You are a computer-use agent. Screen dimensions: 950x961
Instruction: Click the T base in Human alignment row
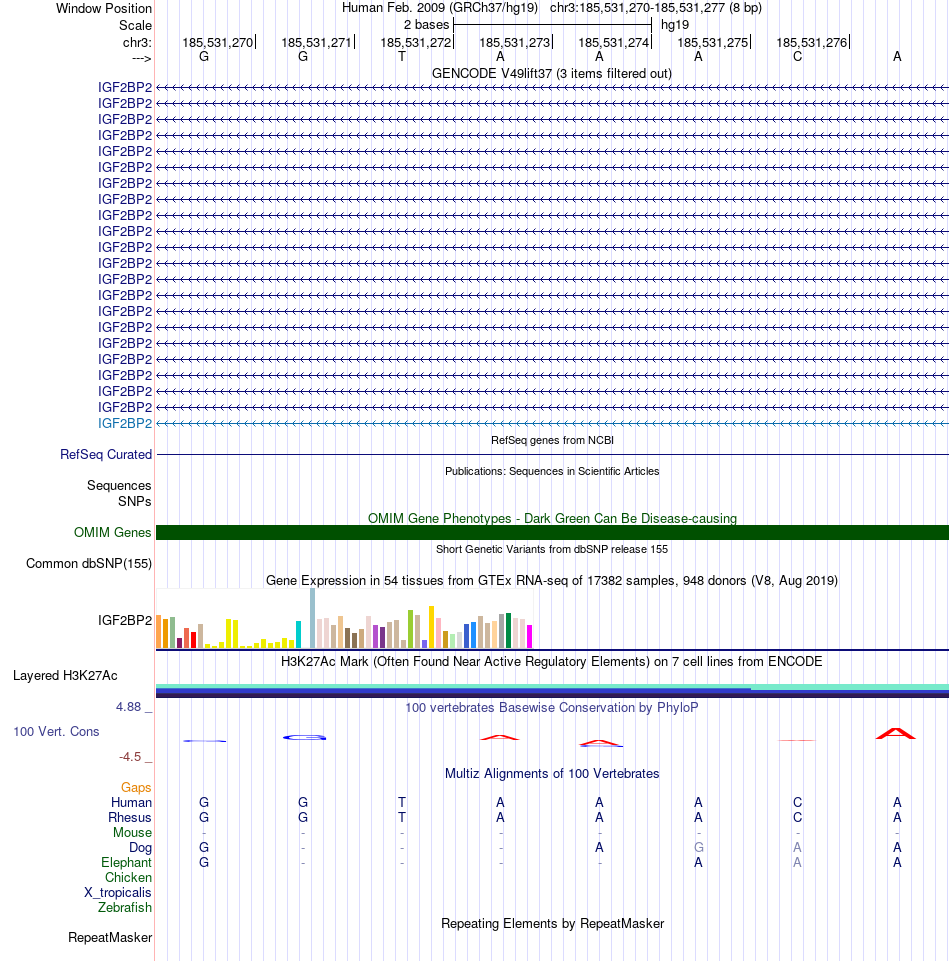click(x=401, y=802)
